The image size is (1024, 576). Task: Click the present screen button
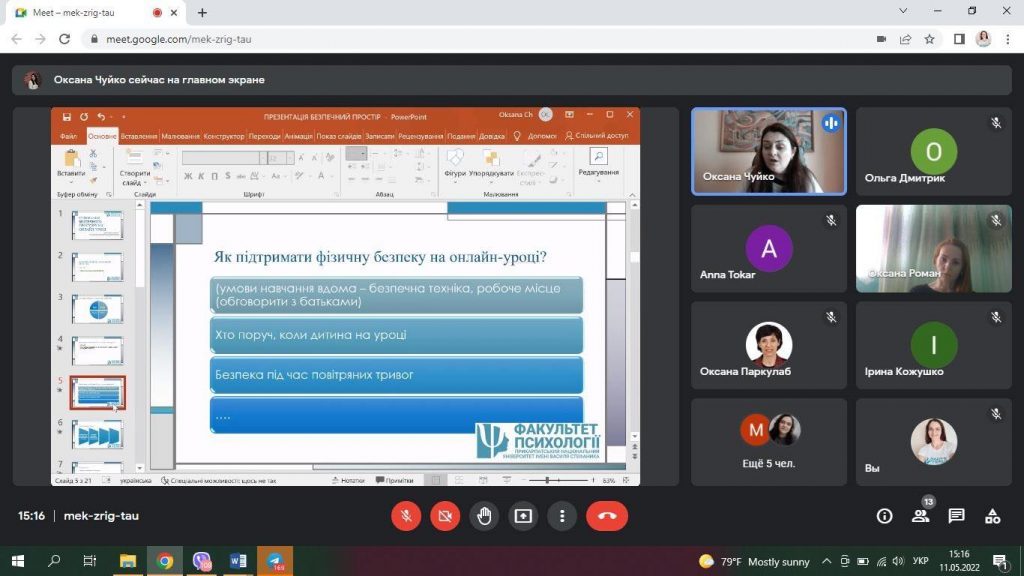click(523, 516)
